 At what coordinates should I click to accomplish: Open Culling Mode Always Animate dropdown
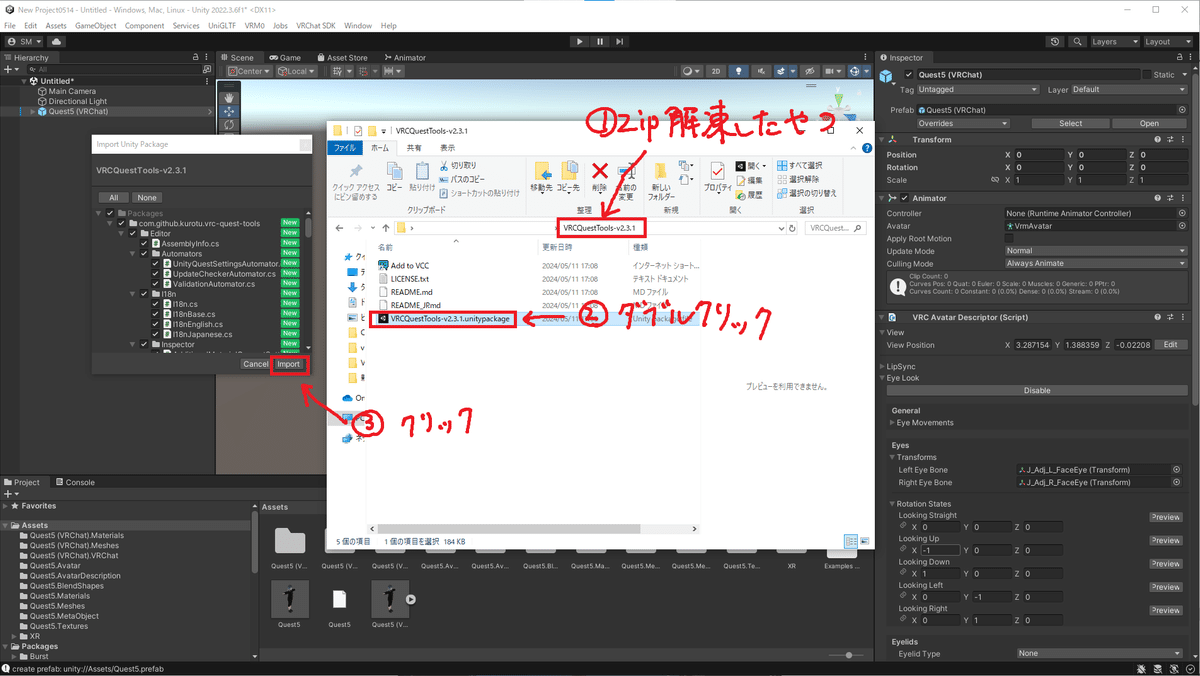pyautogui.click(x=1096, y=263)
